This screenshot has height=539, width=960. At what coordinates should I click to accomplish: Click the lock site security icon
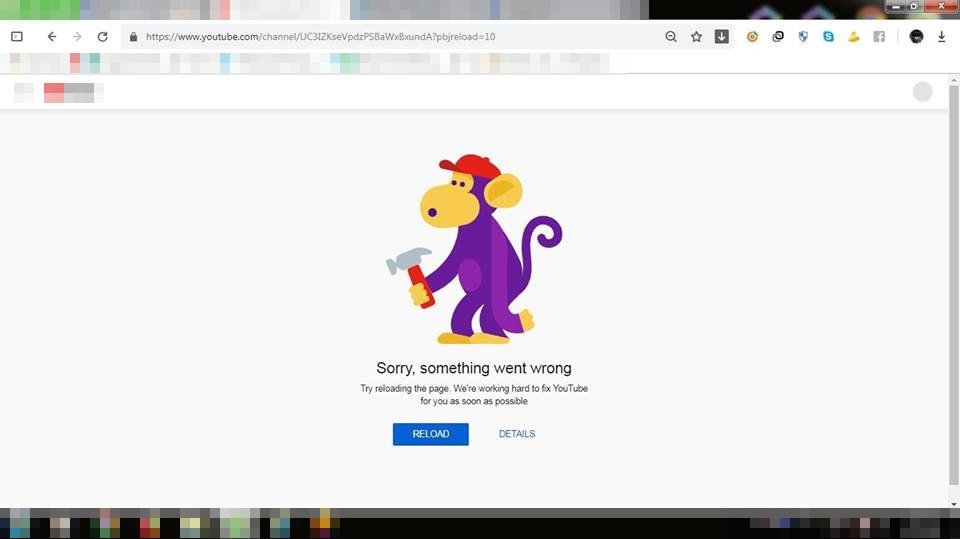click(x=133, y=37)
